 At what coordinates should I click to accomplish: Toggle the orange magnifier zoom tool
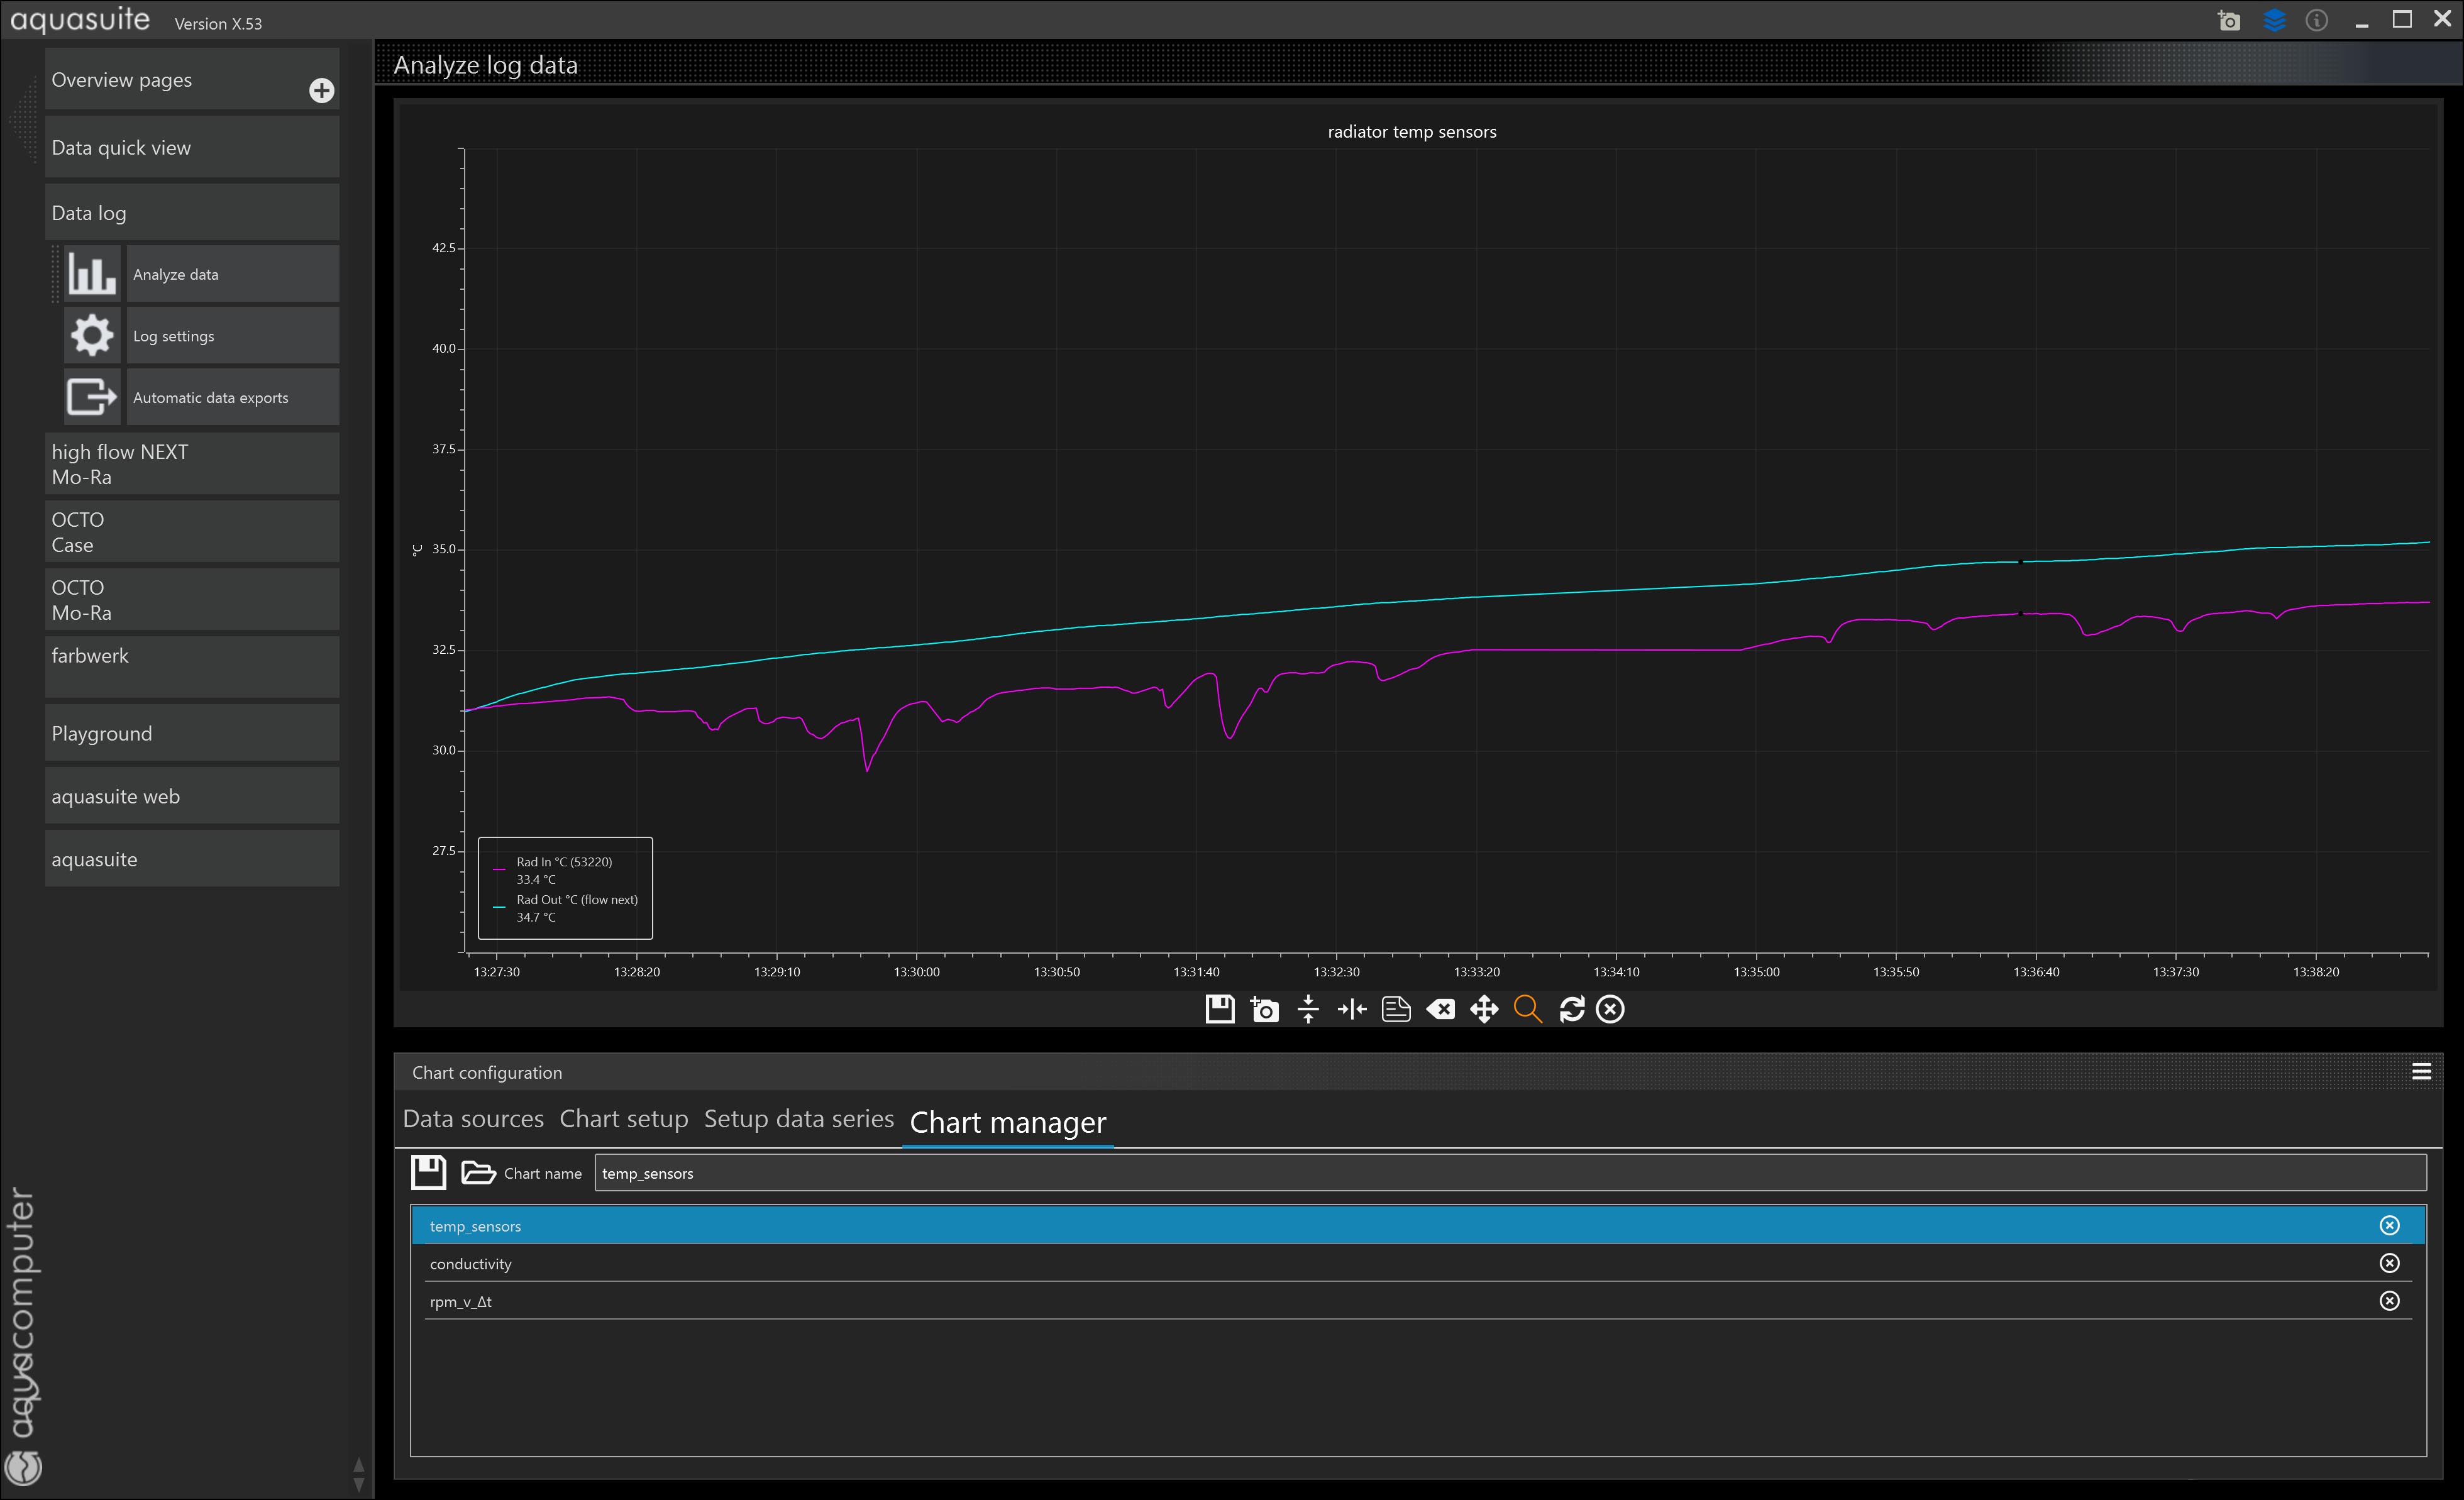point(1527,1009)
